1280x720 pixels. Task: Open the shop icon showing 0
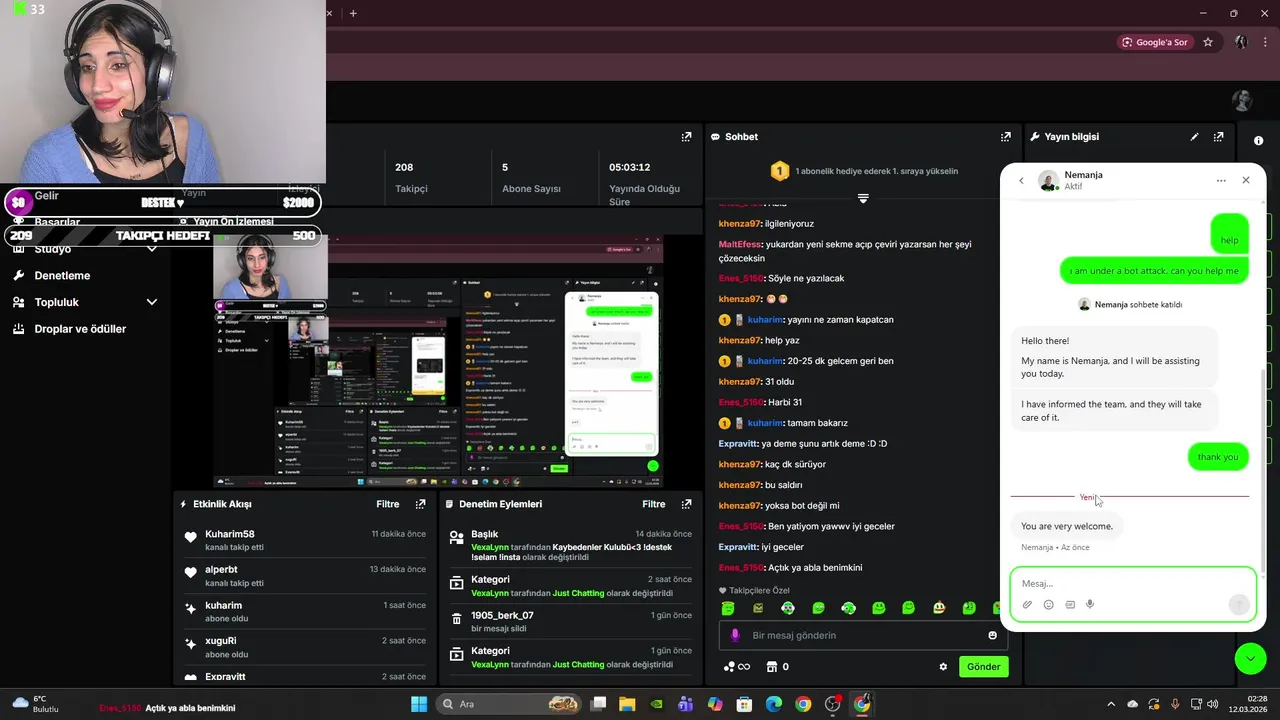[778, 667]
